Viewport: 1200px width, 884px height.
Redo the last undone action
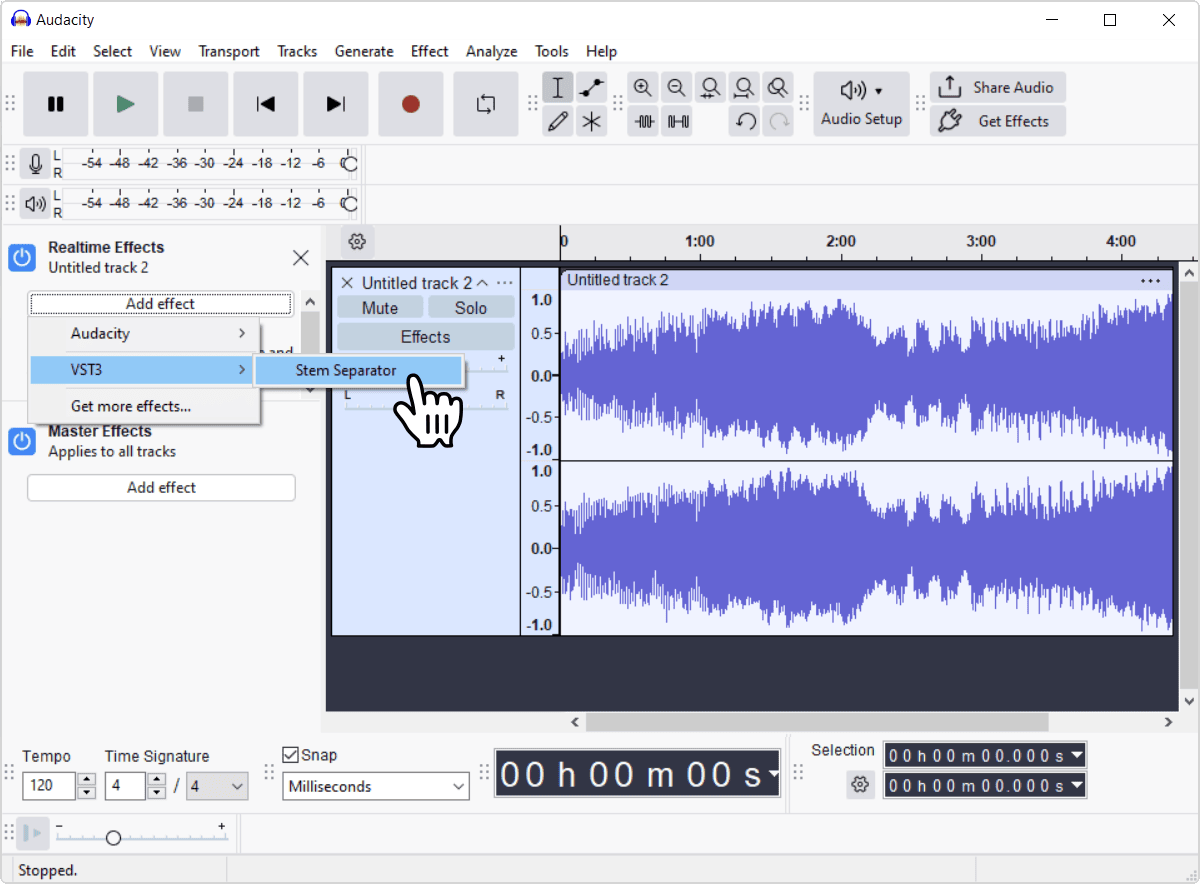click(777, 122)
